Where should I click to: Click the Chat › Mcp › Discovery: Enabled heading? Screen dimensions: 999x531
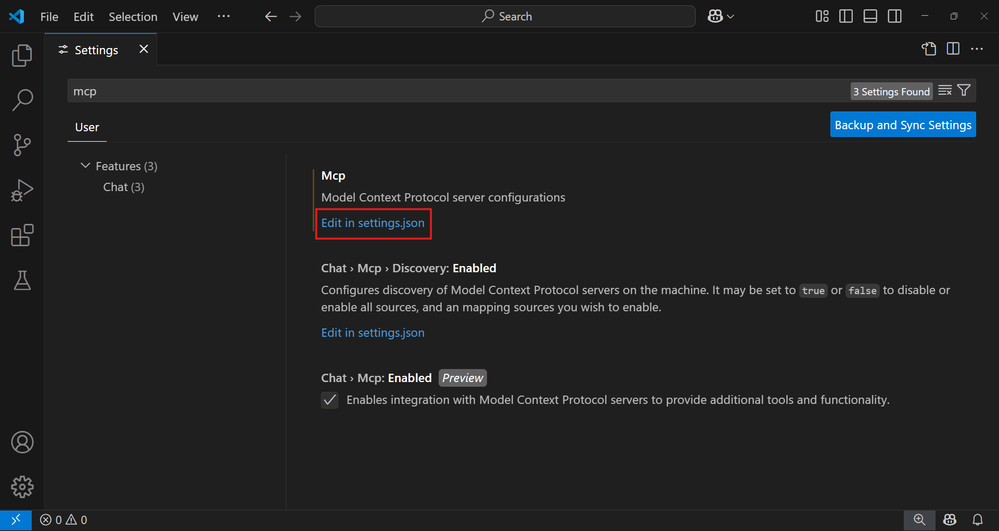tap(408, 268)
